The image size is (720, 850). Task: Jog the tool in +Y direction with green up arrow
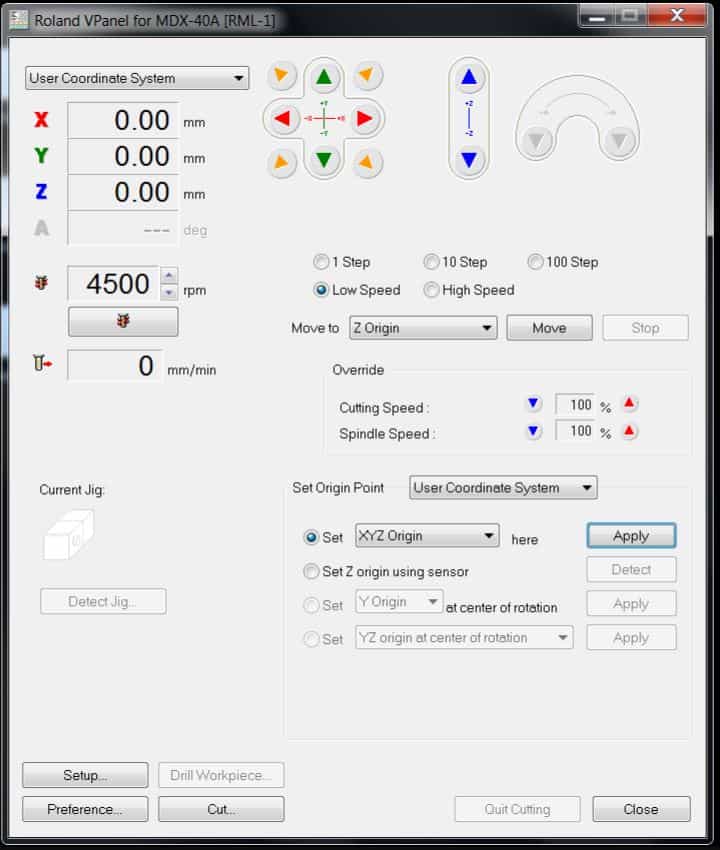click(x=324, y=76)
